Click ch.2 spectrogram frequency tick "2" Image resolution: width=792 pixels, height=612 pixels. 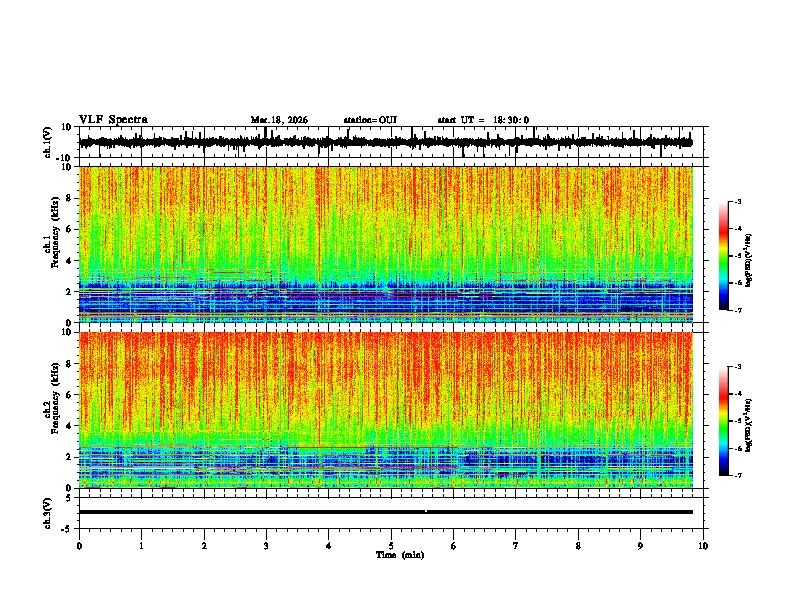(x=69, y=457)
